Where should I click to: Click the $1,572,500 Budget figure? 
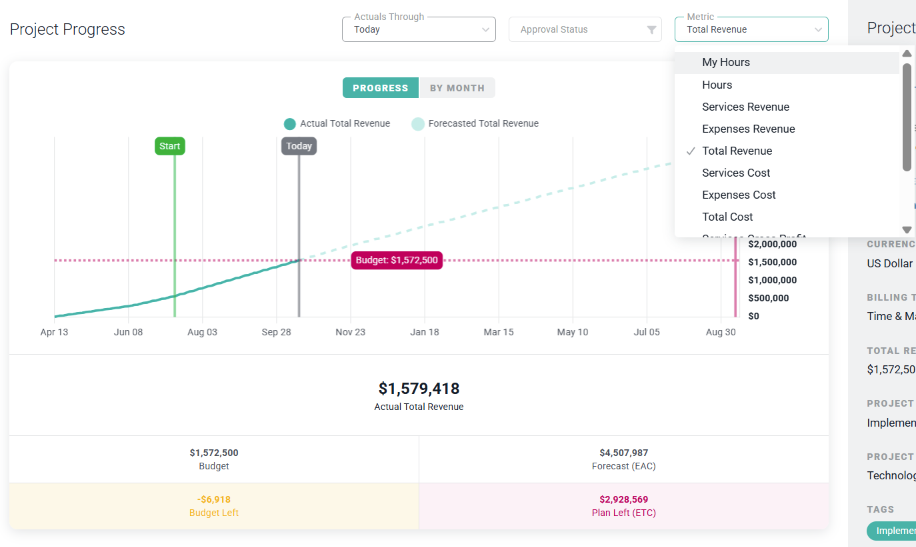click(214, 453)
